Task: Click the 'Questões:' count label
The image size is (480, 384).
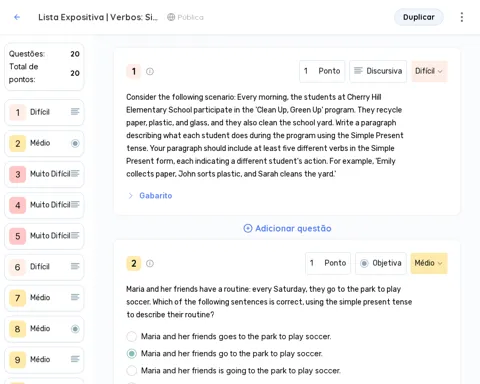Action: (x=27, y=54)
